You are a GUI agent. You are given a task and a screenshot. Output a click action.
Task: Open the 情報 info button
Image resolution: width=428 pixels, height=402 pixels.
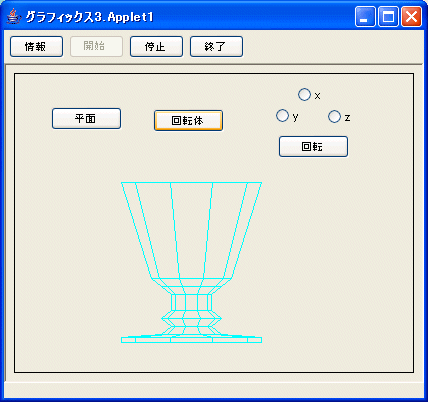[x=36, y=47]
